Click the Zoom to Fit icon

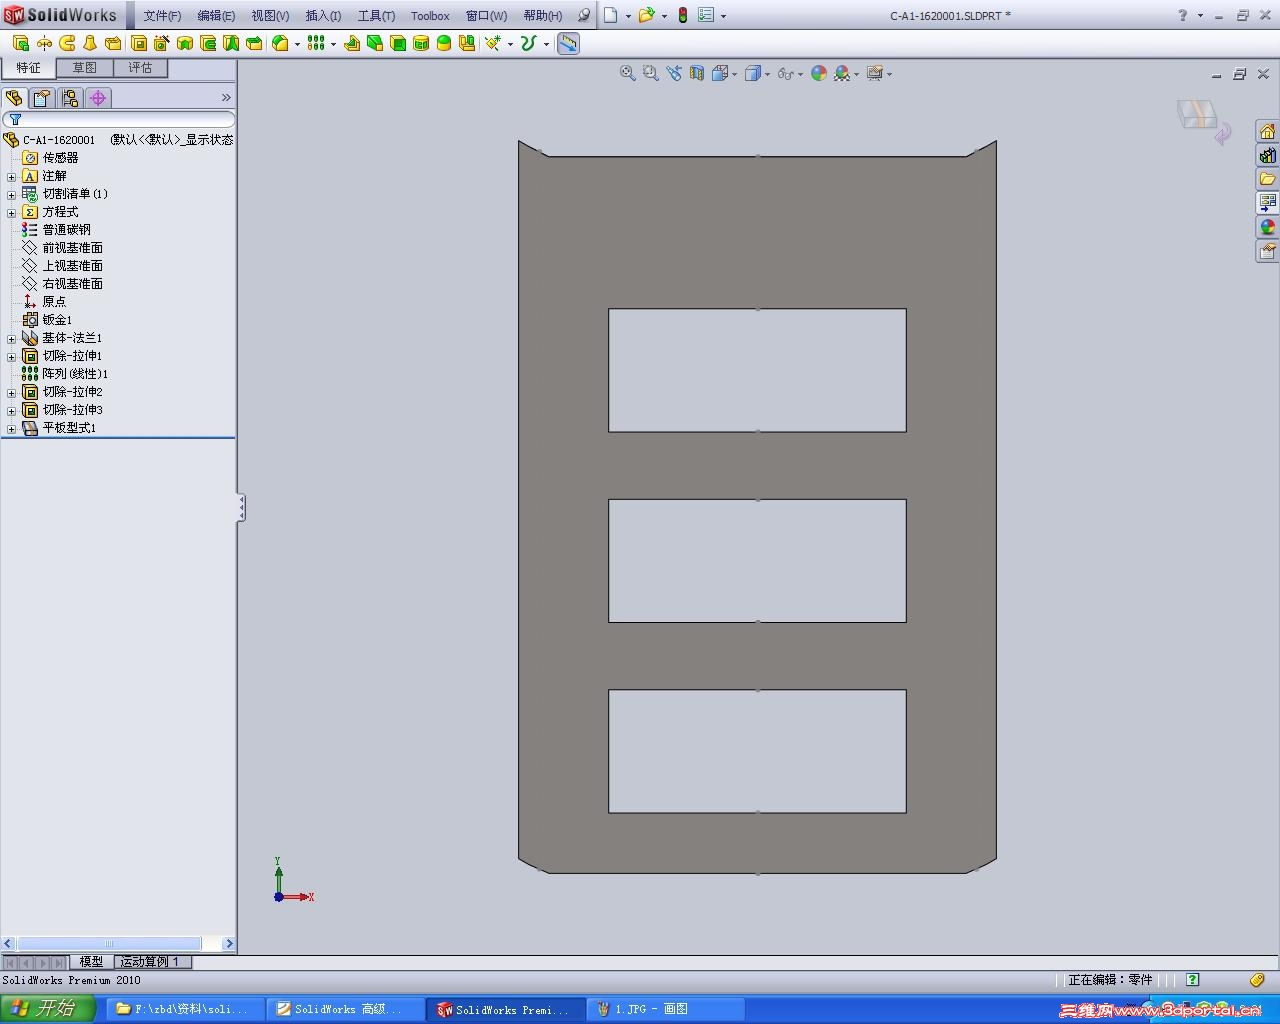click(x=627, y=73)
